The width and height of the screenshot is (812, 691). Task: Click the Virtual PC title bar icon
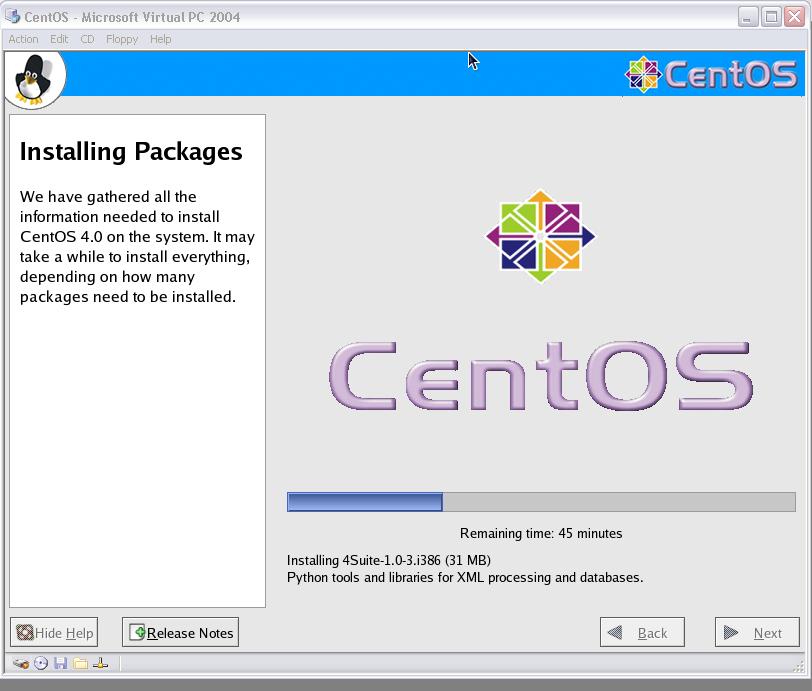tap(13, 17)
